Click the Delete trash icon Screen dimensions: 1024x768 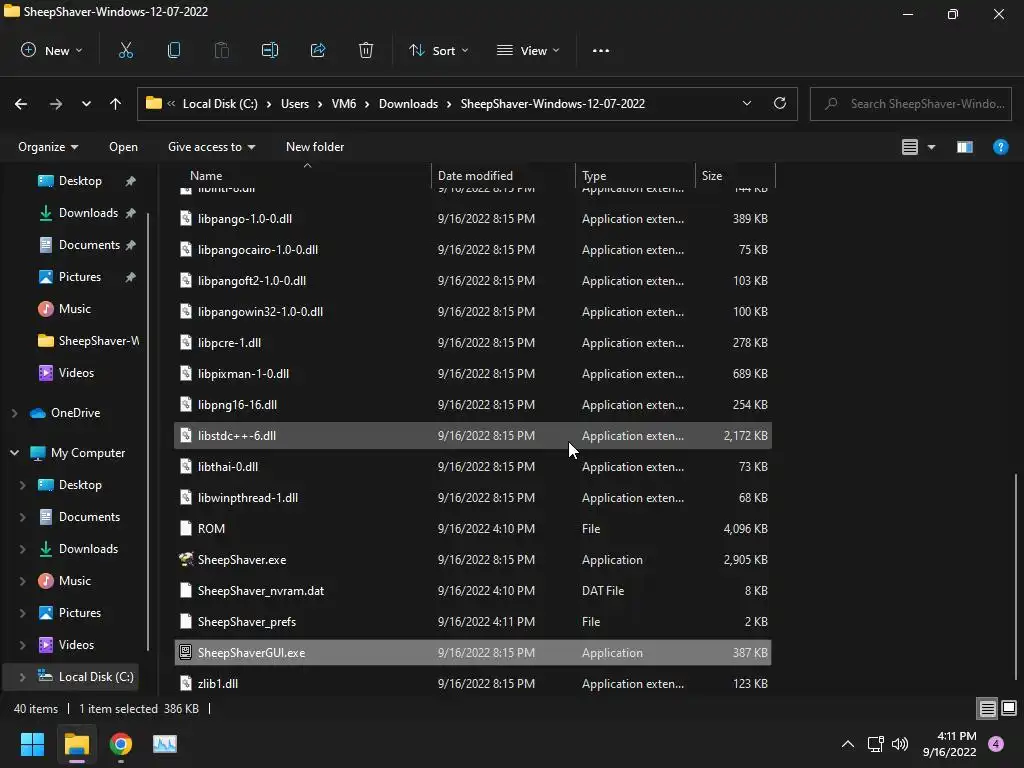[x=366, y=50]
